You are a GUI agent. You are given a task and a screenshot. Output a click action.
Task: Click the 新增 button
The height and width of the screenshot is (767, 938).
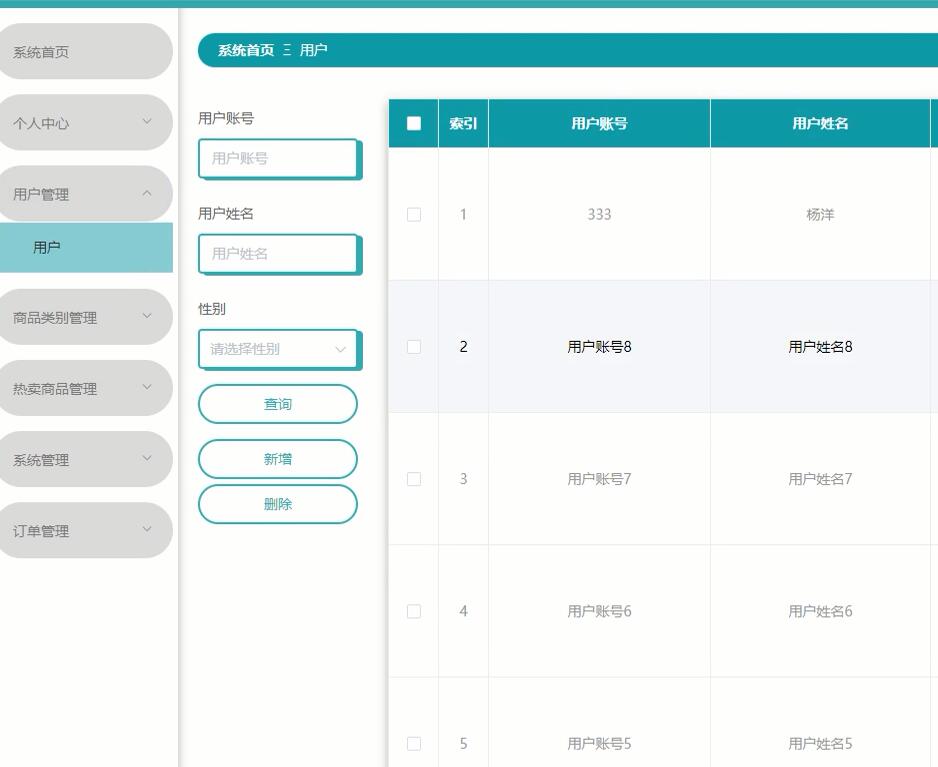pos(278,459)
